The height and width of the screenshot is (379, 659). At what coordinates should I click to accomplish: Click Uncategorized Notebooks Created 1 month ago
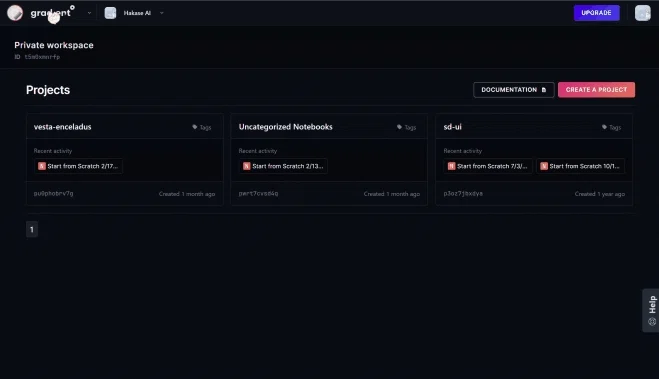pyautogui.click(x=392, y=194)
